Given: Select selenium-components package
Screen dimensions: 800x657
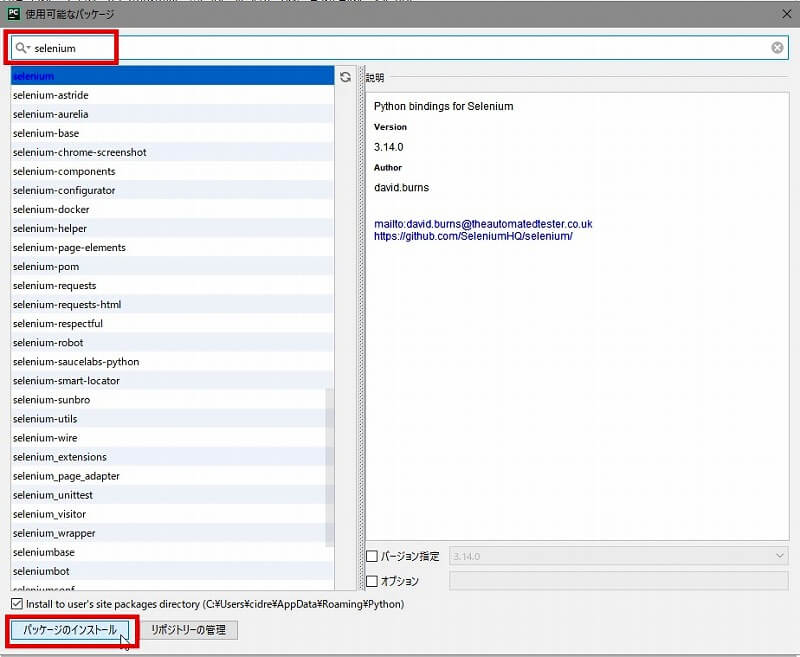Looking at the screenshot, I should pos(172,171).
